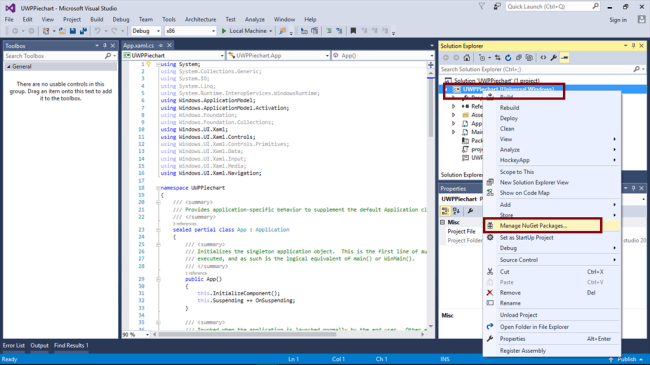
Task: Click the Publish button in status bar
Action: (x=626, y=359)
